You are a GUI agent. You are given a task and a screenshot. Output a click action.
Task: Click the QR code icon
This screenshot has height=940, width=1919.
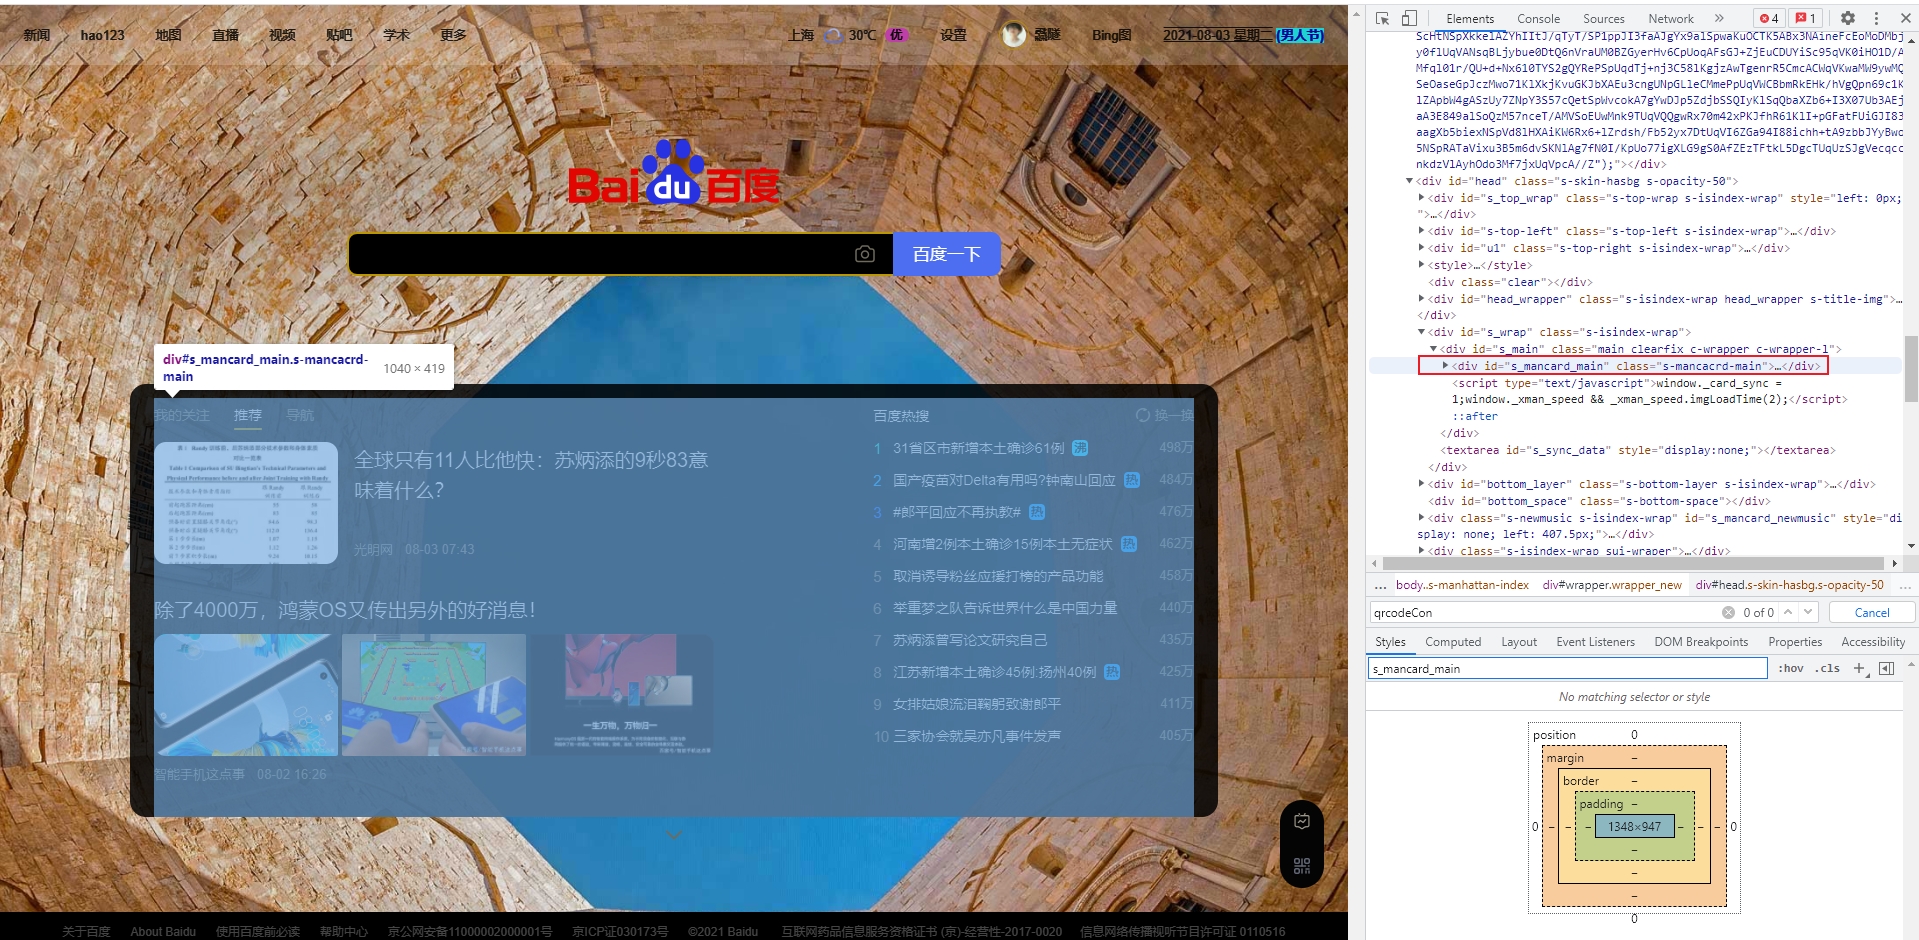tap(1301, 865)
